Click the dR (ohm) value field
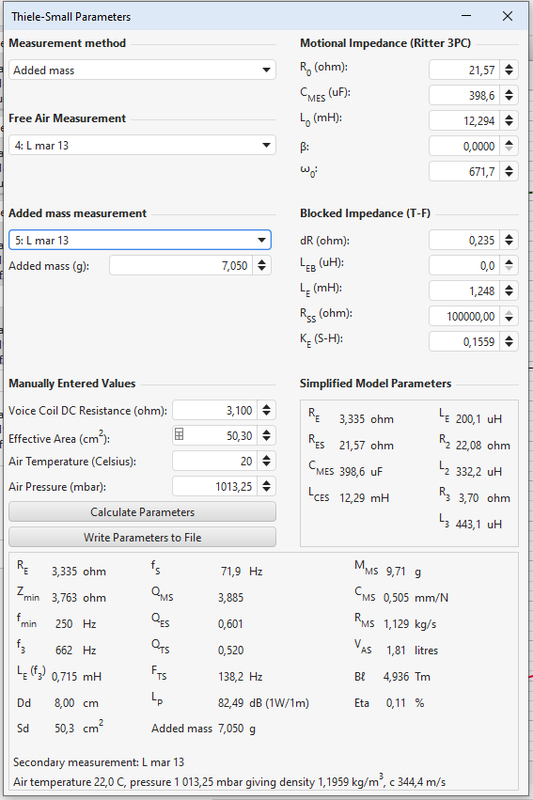This screenshot has height=800, width=533. (x=463, y=240)
